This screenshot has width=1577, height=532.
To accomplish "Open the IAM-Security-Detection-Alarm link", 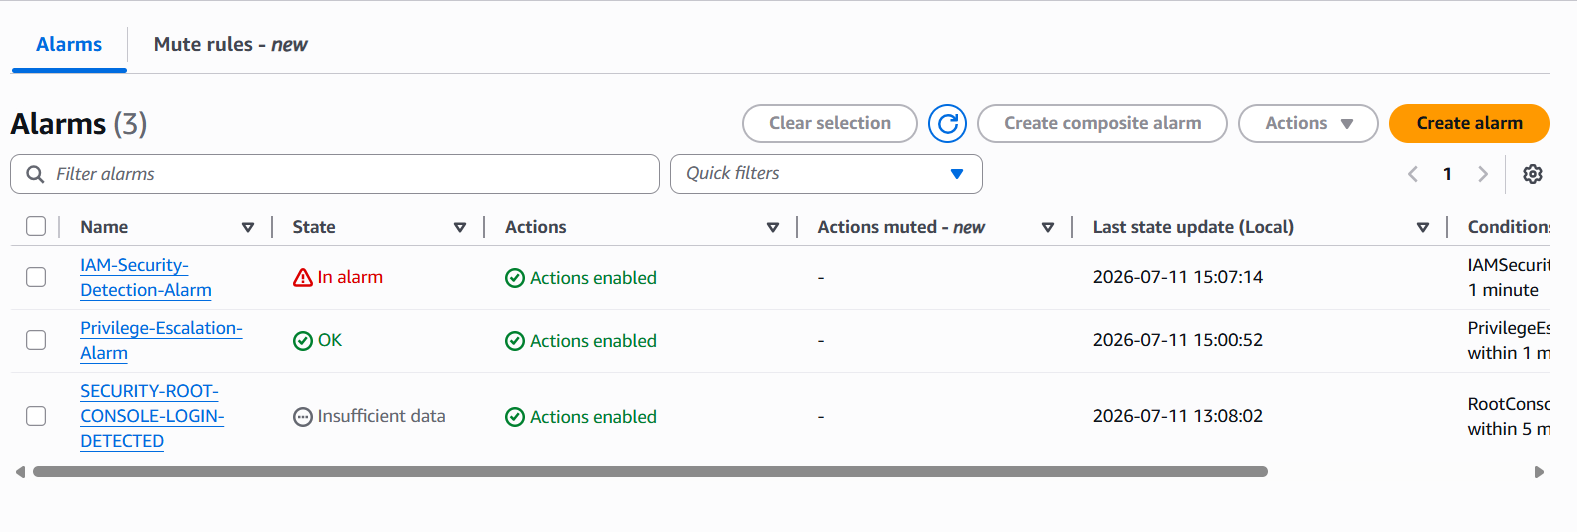I will (146, 277).
